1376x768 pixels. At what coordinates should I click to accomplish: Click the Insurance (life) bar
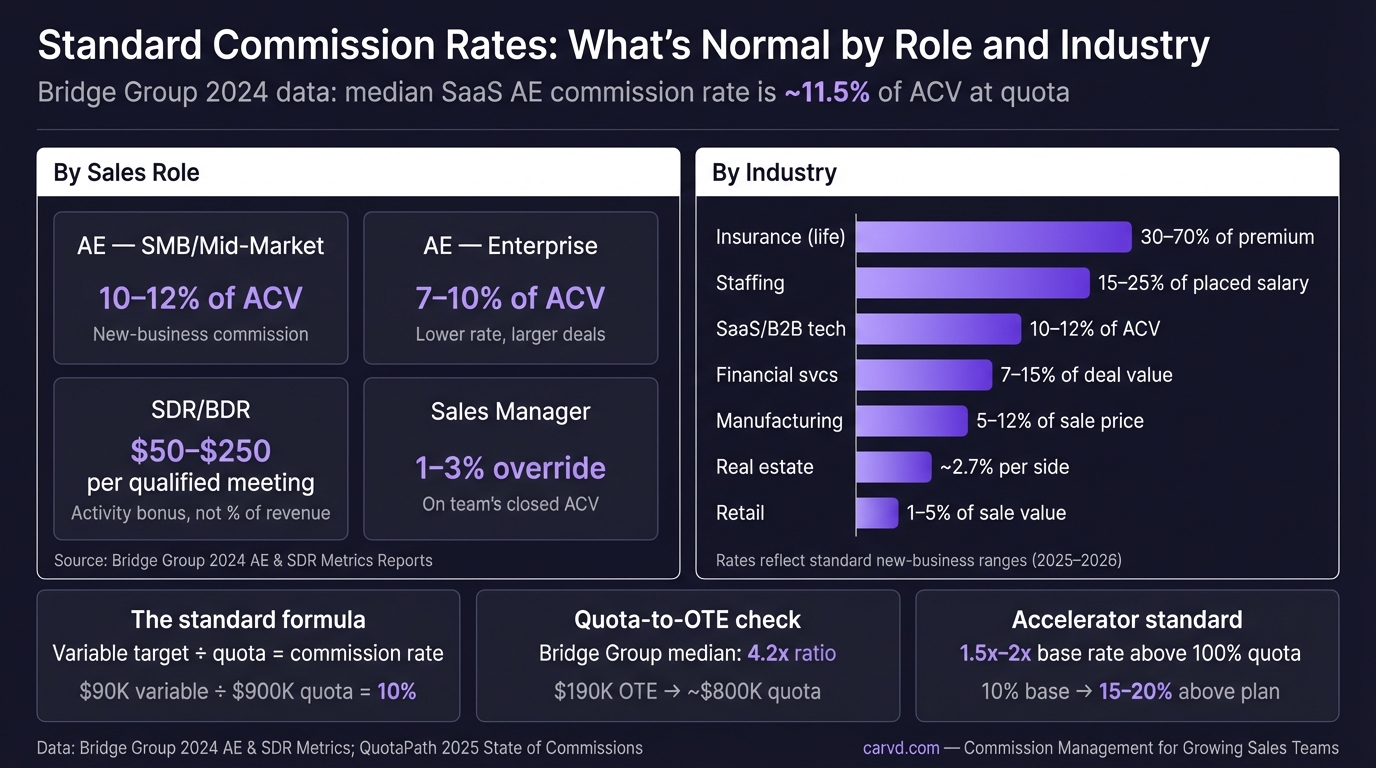[x=993, y=237]
